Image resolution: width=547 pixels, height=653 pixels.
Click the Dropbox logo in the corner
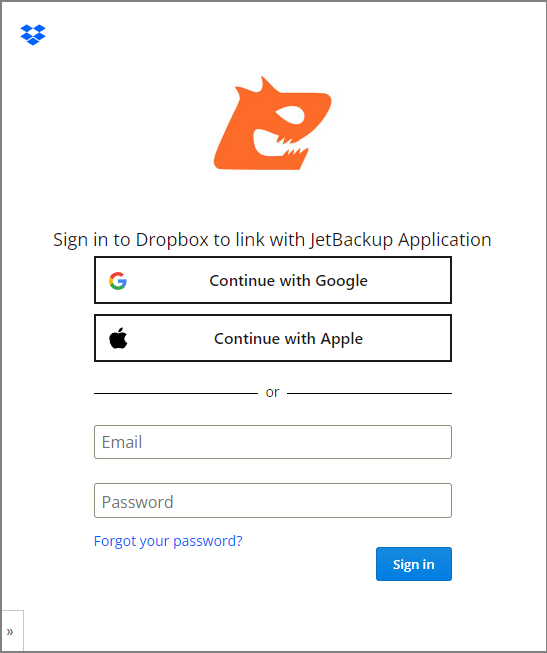33,35
